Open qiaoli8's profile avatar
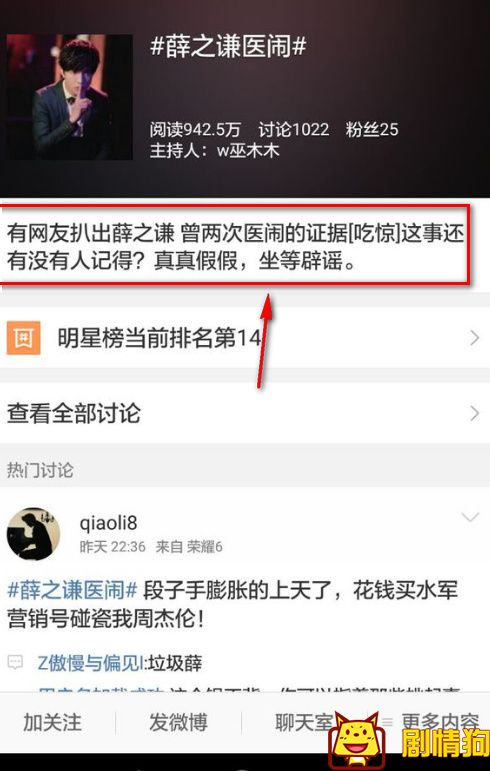The height and width of the screenshot is (771, 490). (x=33, y=534)
